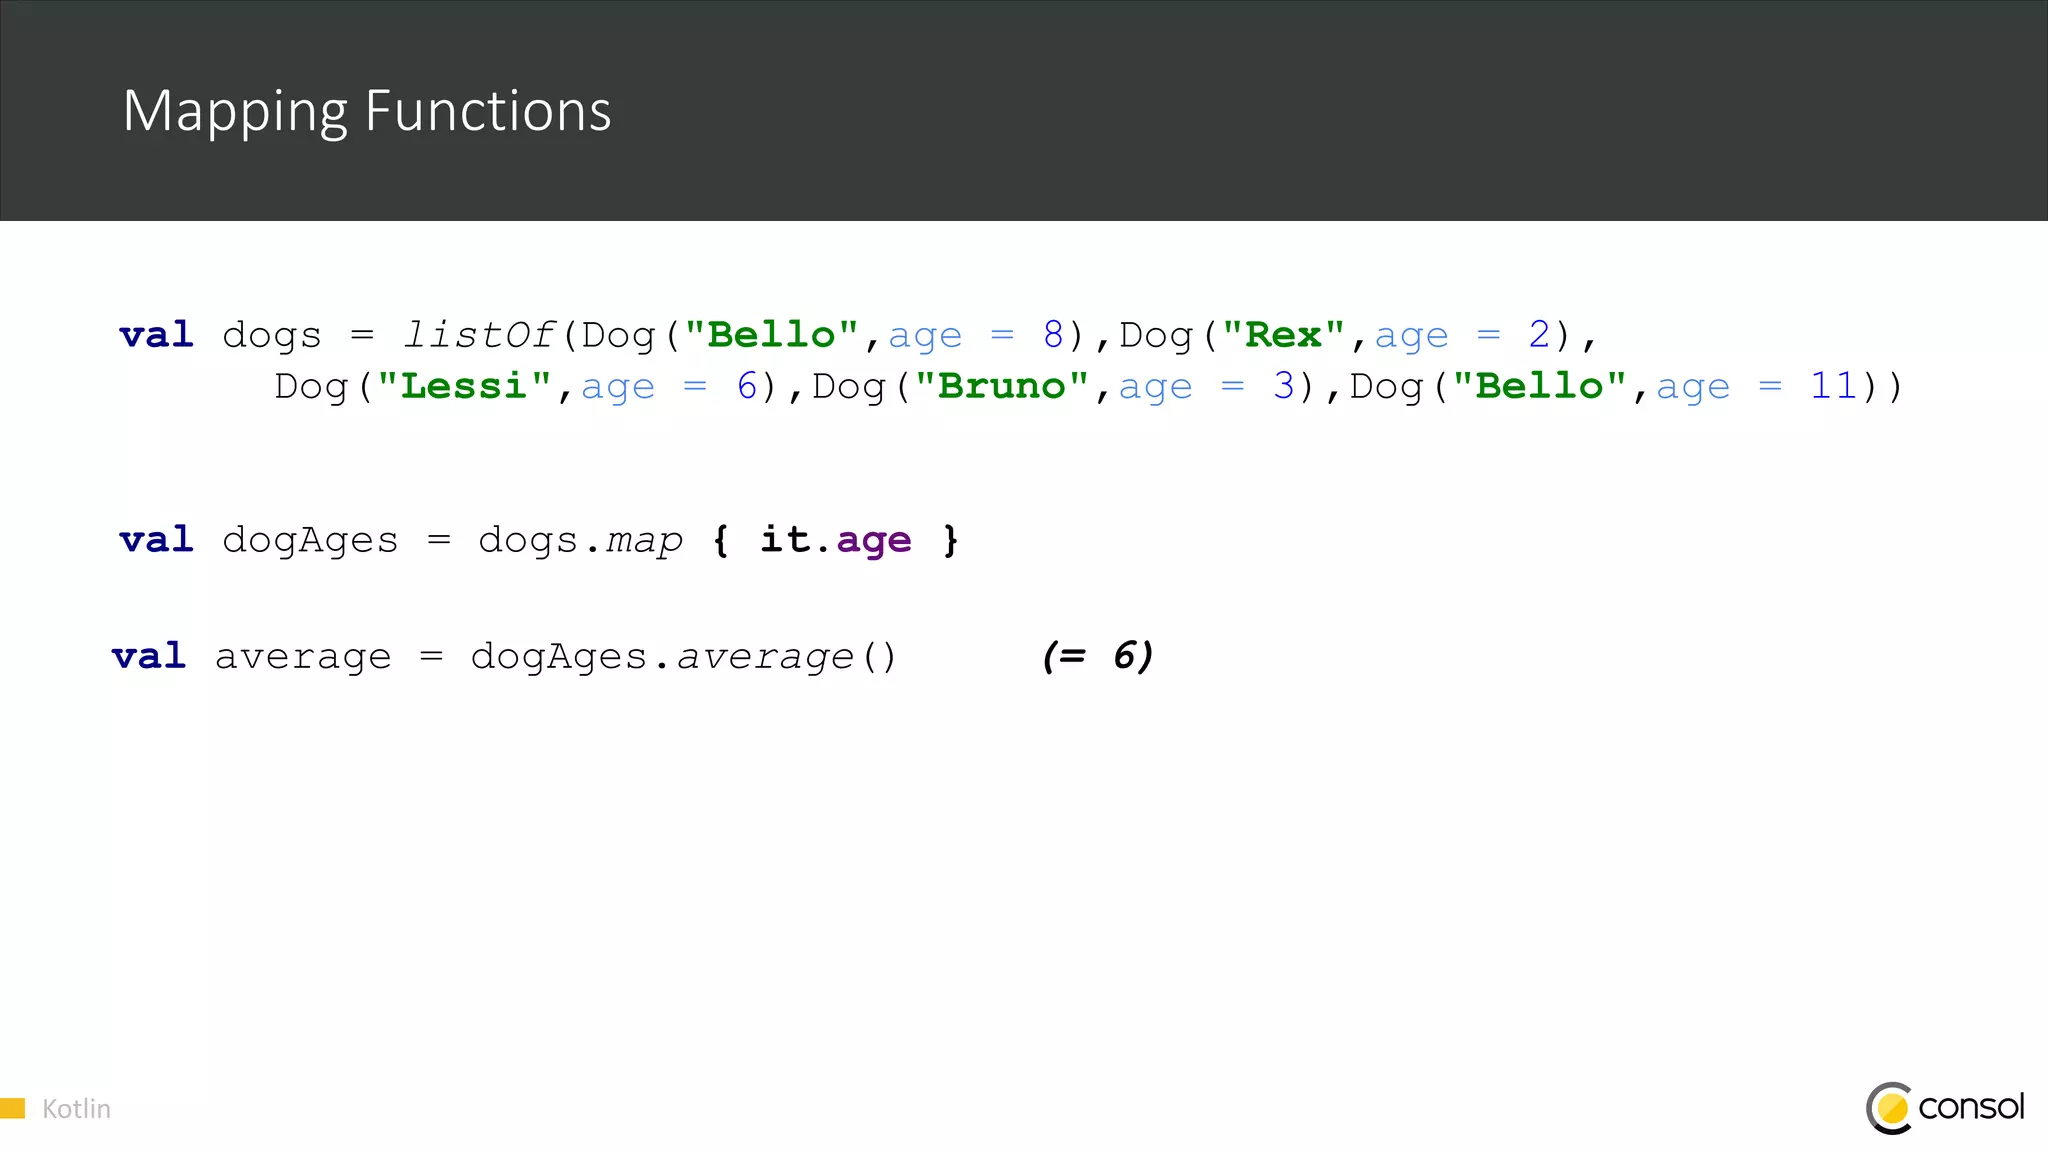Click the 'dogAges' variable name in declaration
The width and height of the screenshot is (2048, 1152).
coord(310,541)
